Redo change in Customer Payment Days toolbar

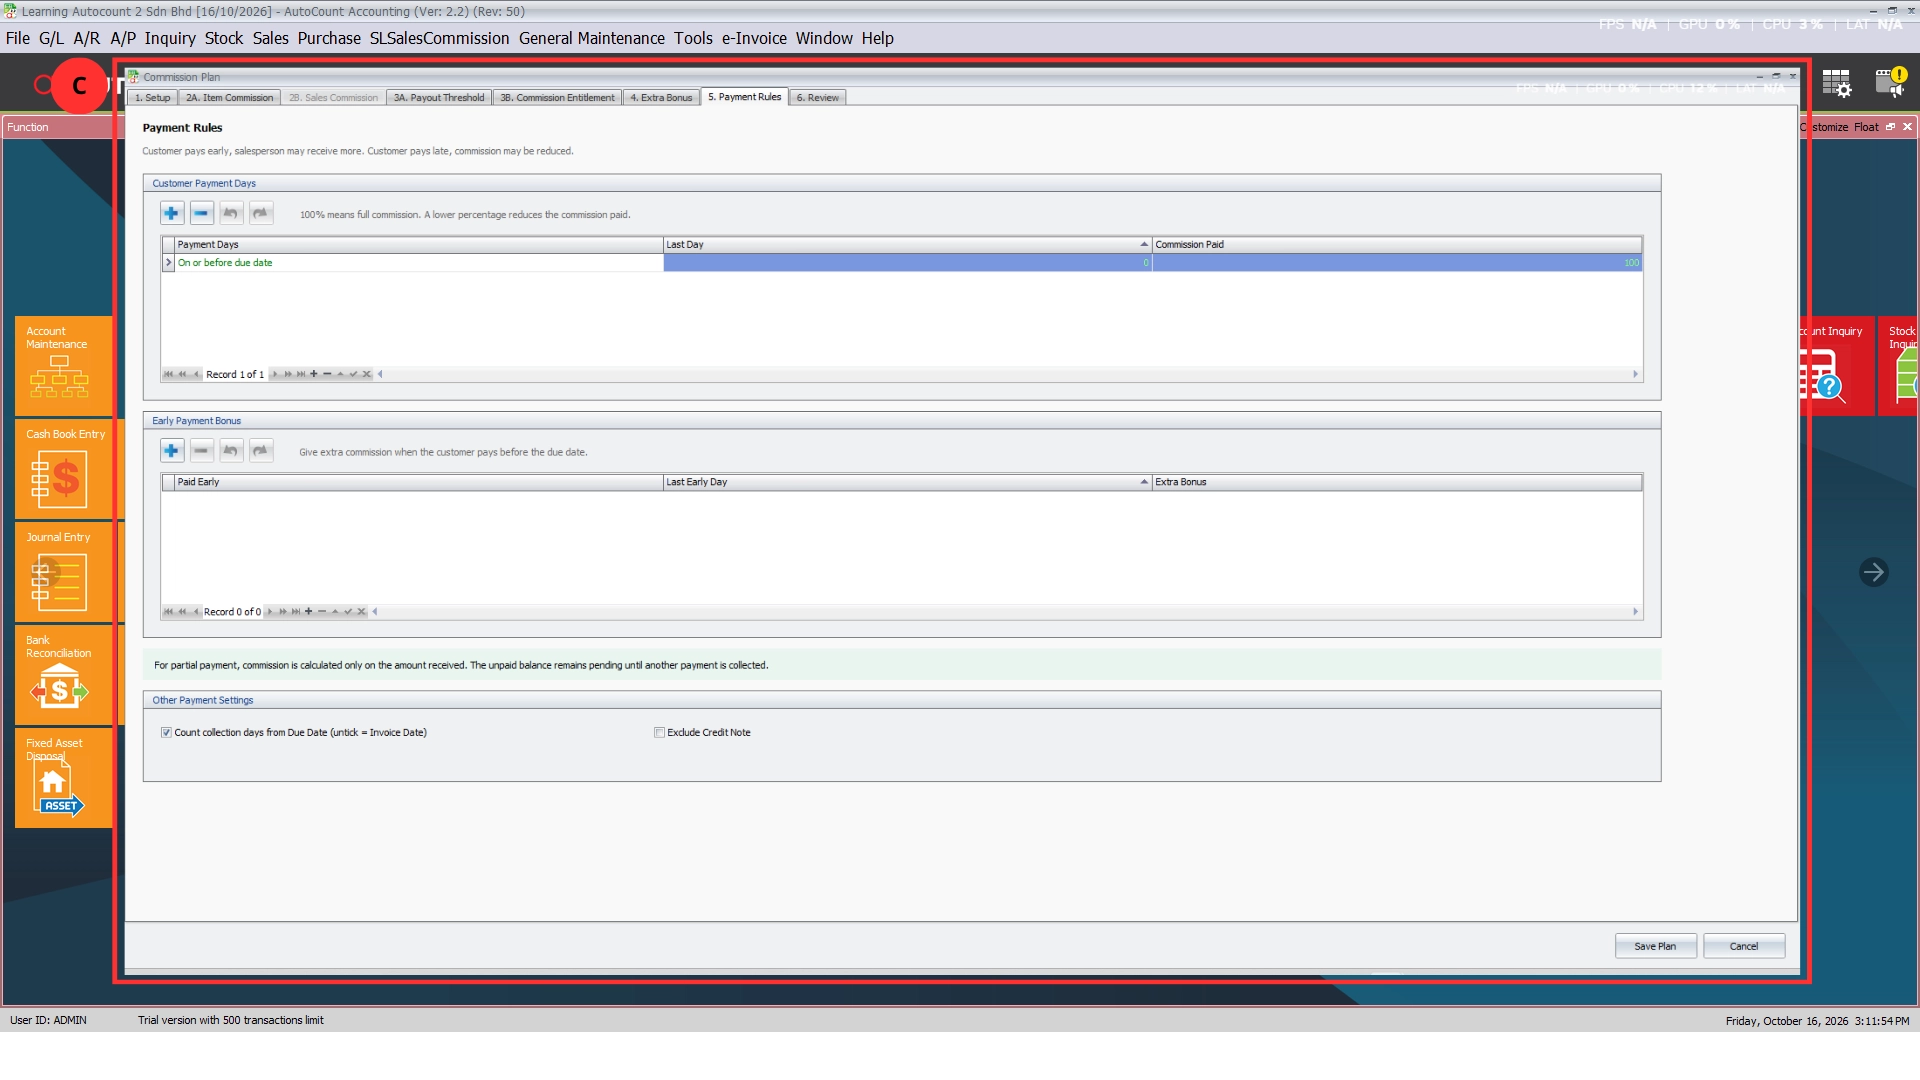(x=260, y=213)
